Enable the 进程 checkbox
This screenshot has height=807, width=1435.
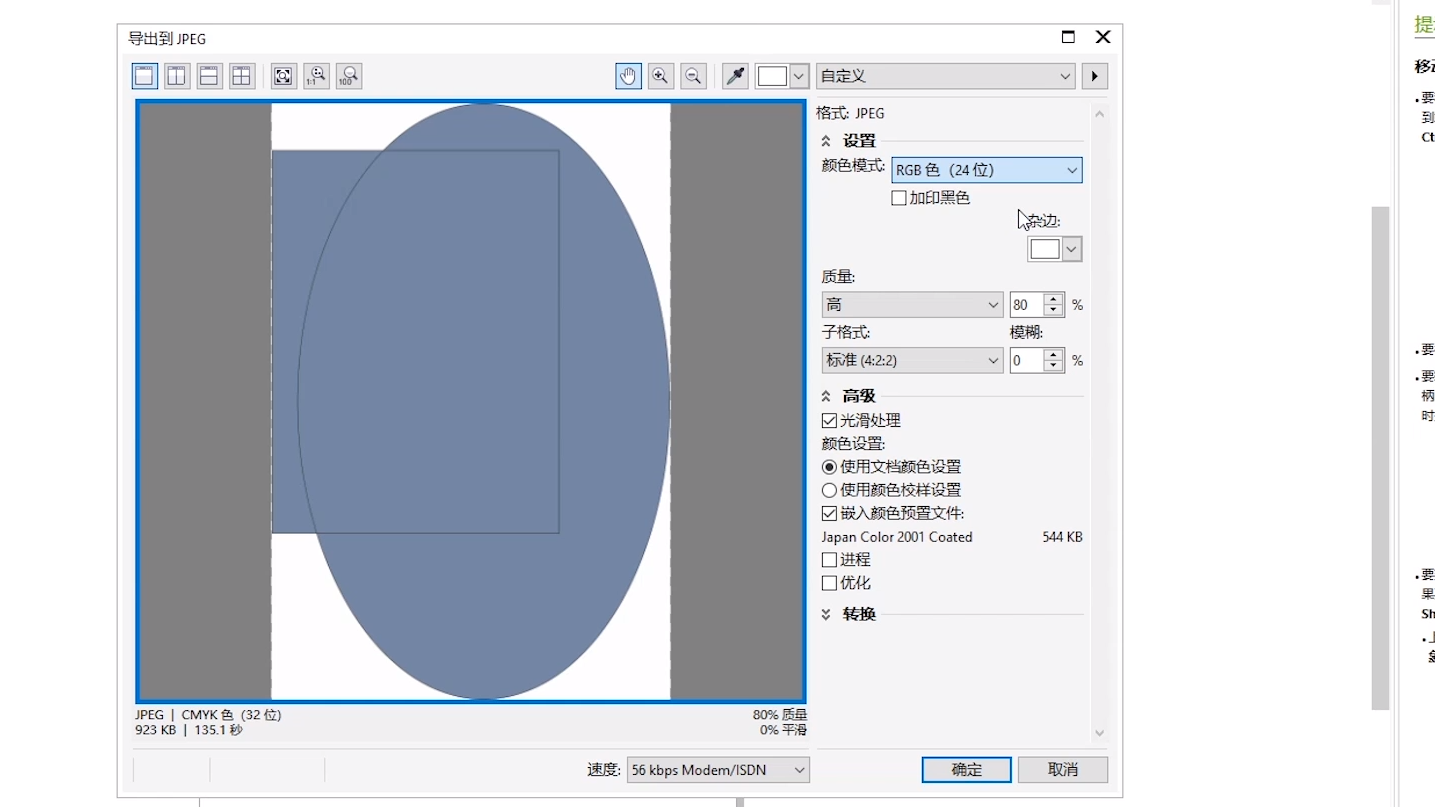click(x=829, y=560)
